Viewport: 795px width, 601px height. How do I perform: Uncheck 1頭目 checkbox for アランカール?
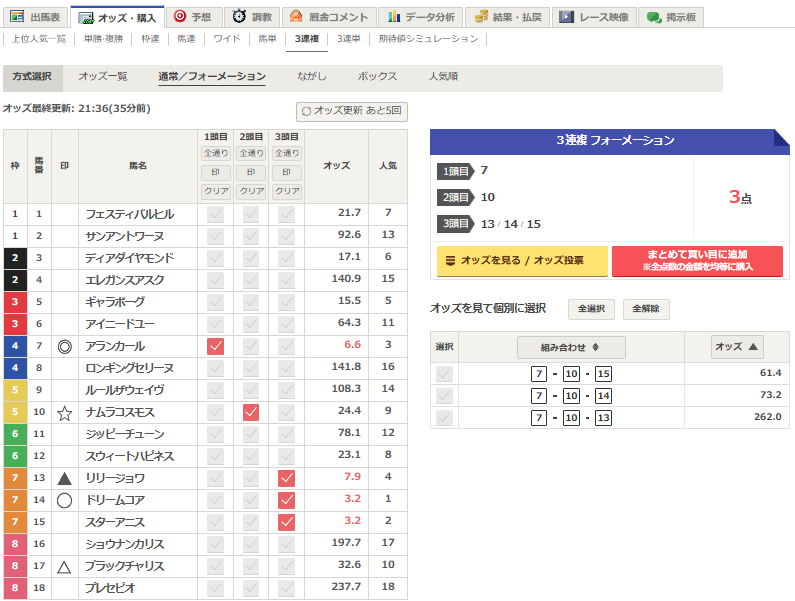pos(216,346)
